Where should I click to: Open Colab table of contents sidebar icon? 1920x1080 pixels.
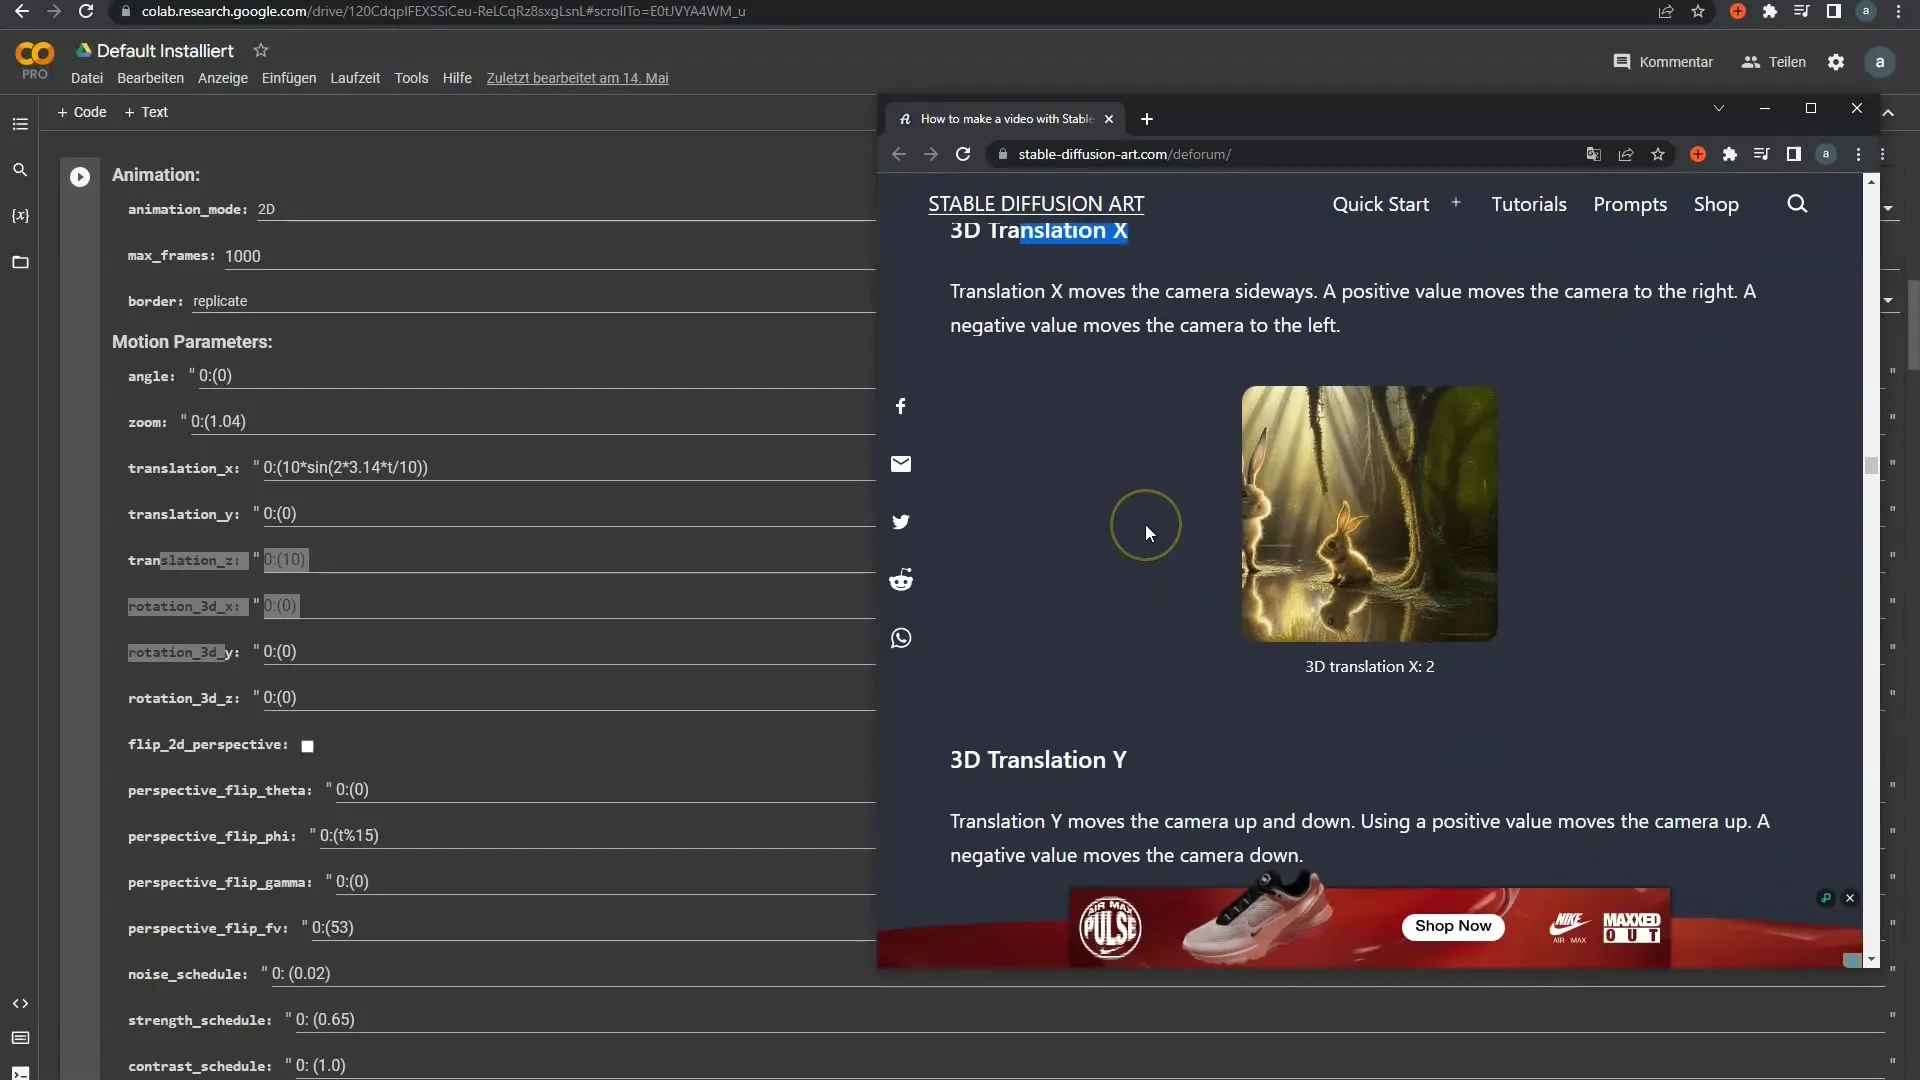20,124
